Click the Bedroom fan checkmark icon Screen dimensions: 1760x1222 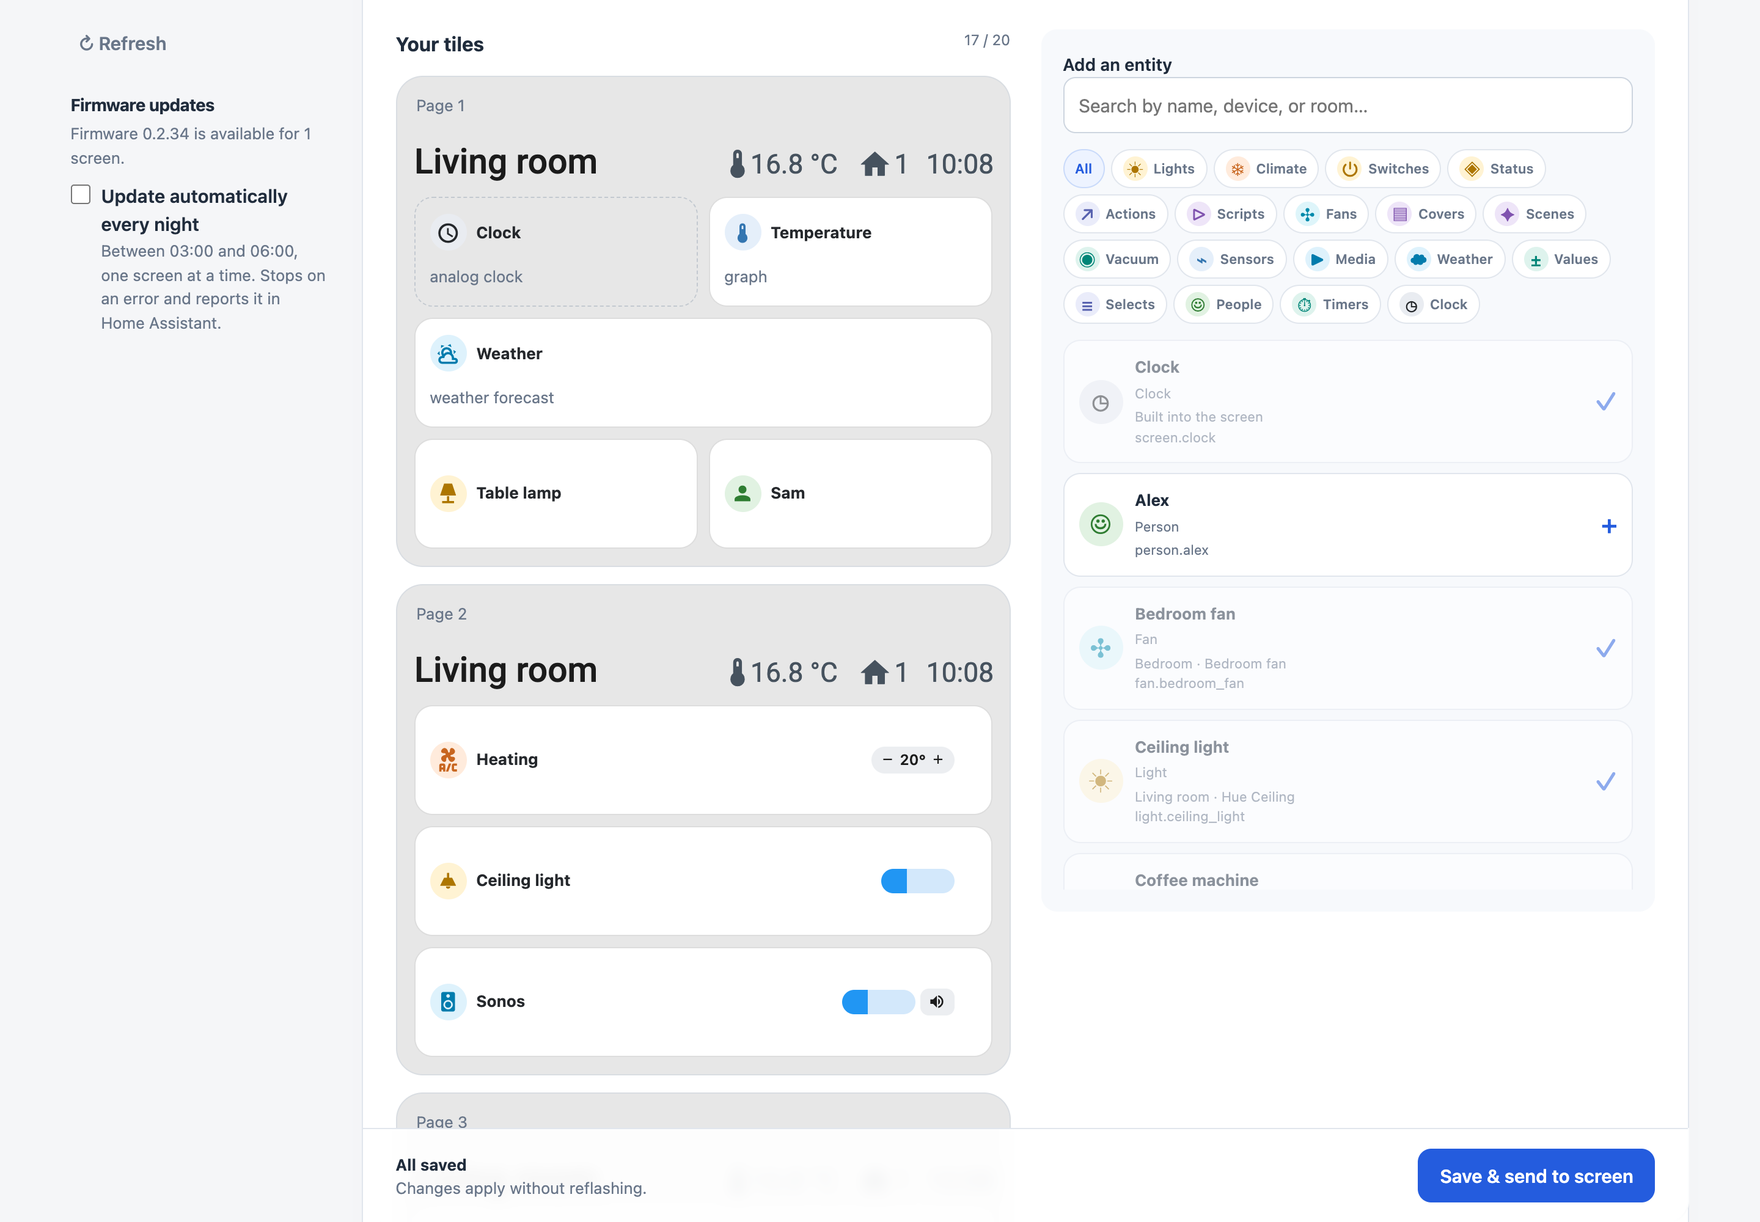click(x=1605, y=649)
